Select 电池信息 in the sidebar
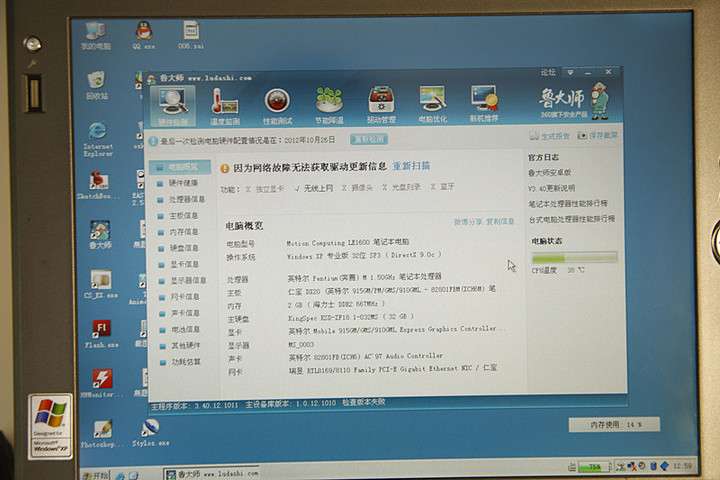Image resolution: width=720 pixels, height=480 pixels. pos(180,329)
